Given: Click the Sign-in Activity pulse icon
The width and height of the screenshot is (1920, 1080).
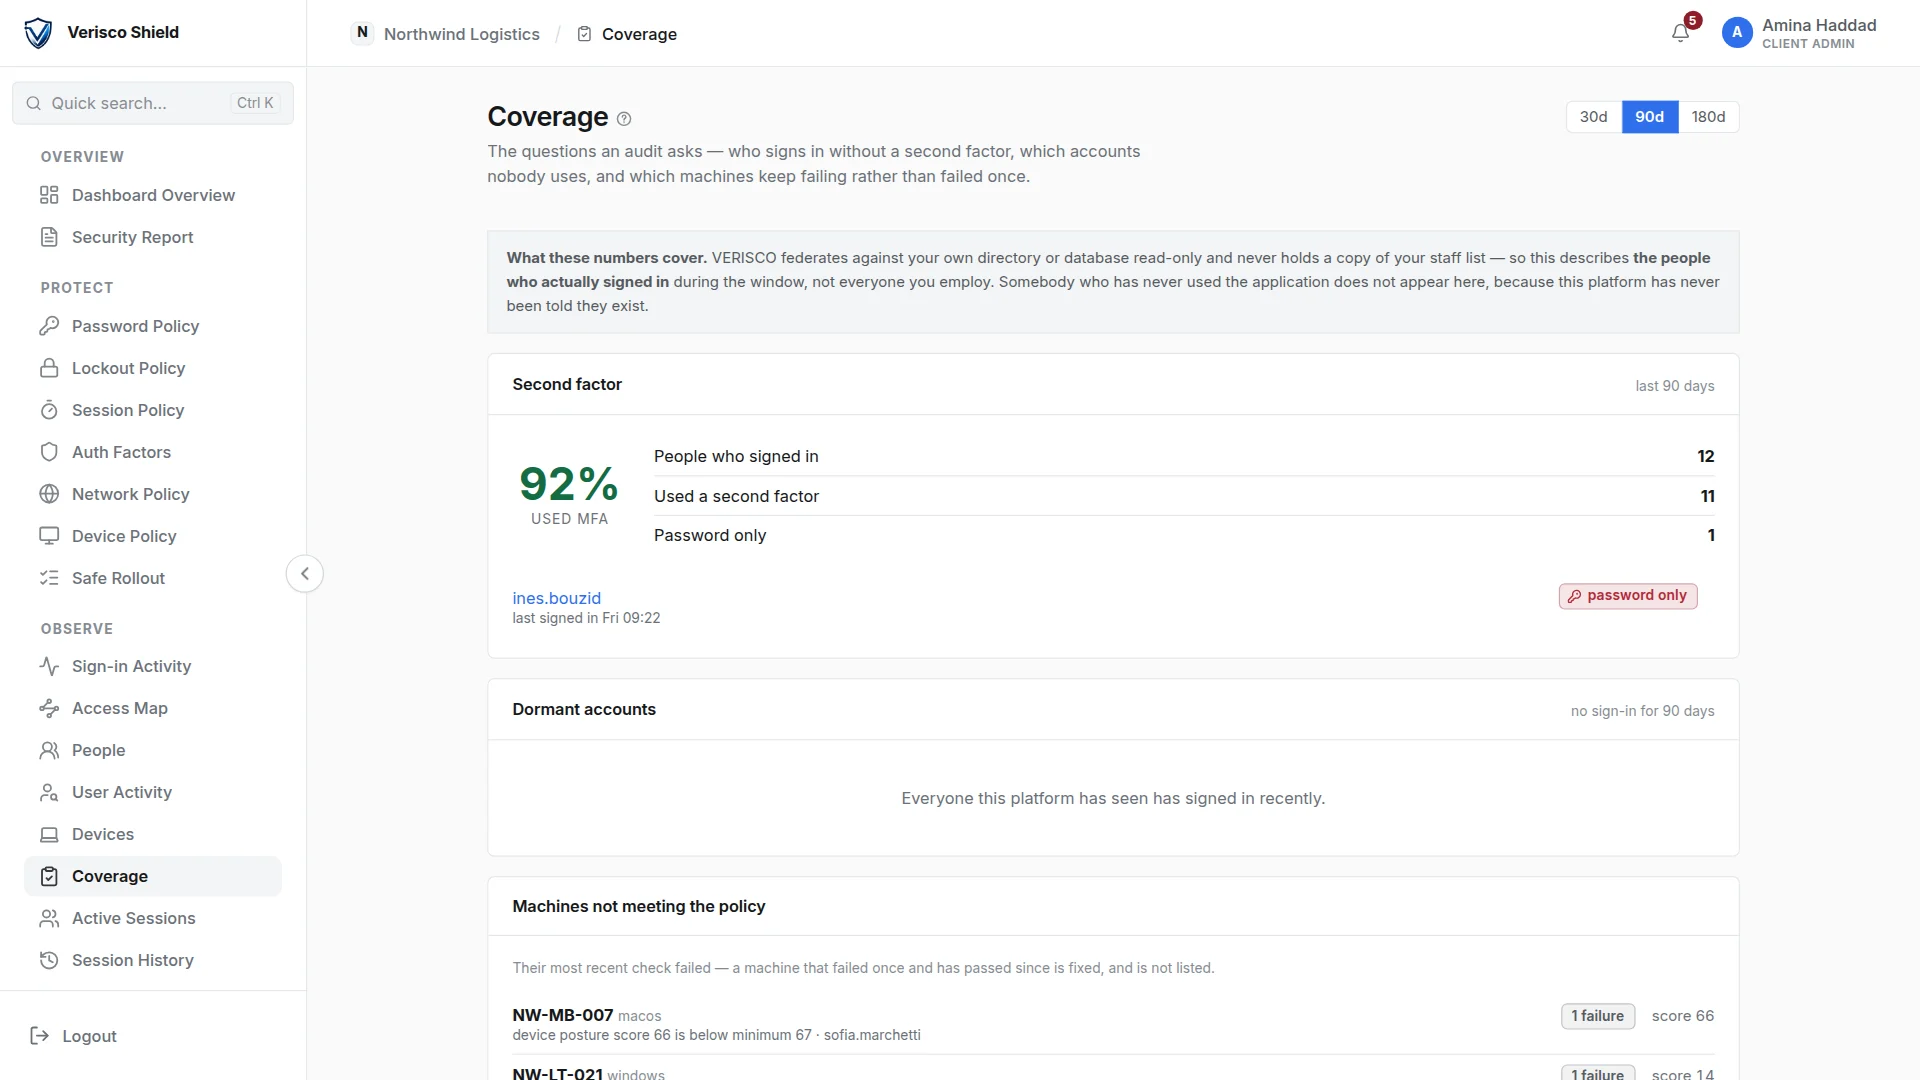Looking at the screenshot, I should point(49,666).
